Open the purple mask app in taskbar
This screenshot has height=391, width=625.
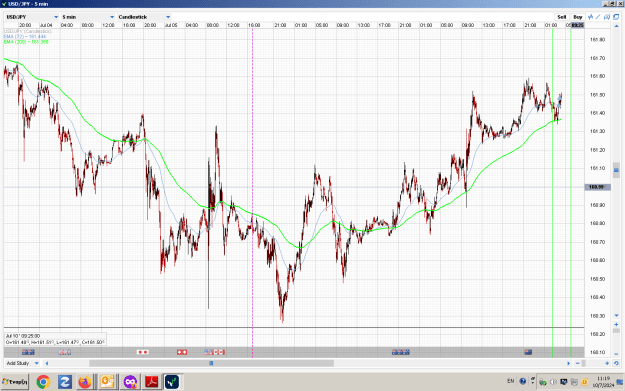[130, 382]
